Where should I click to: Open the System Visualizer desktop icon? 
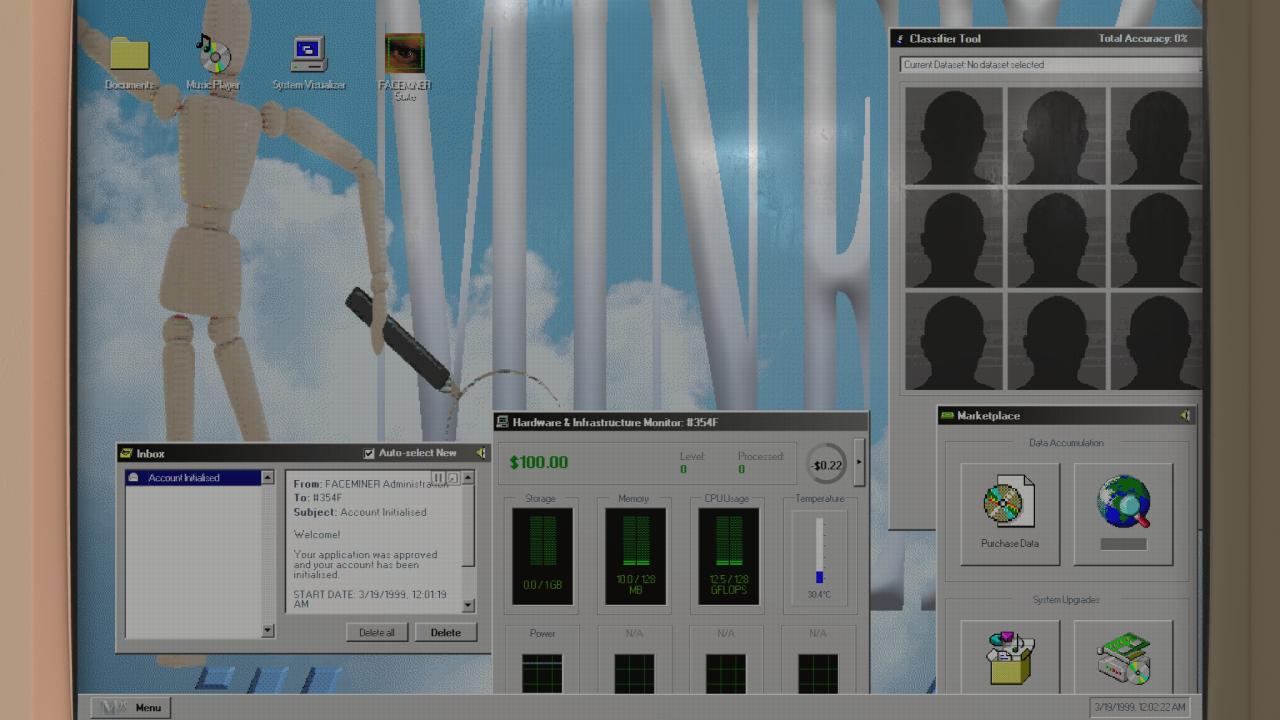pos(309,55)
